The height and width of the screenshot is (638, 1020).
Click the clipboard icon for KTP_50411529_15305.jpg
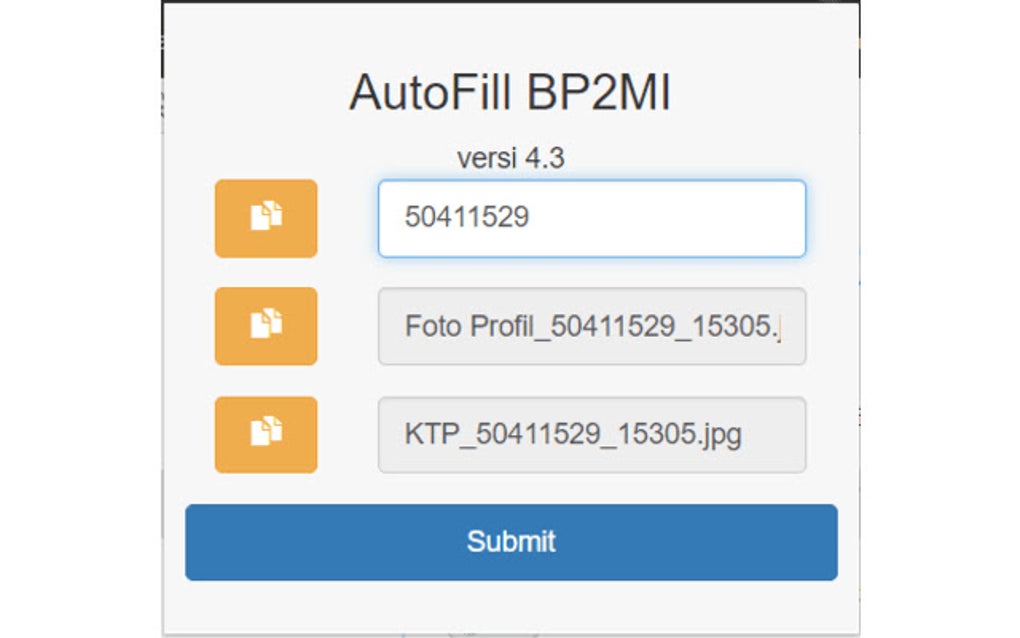(x=265, y=435)
